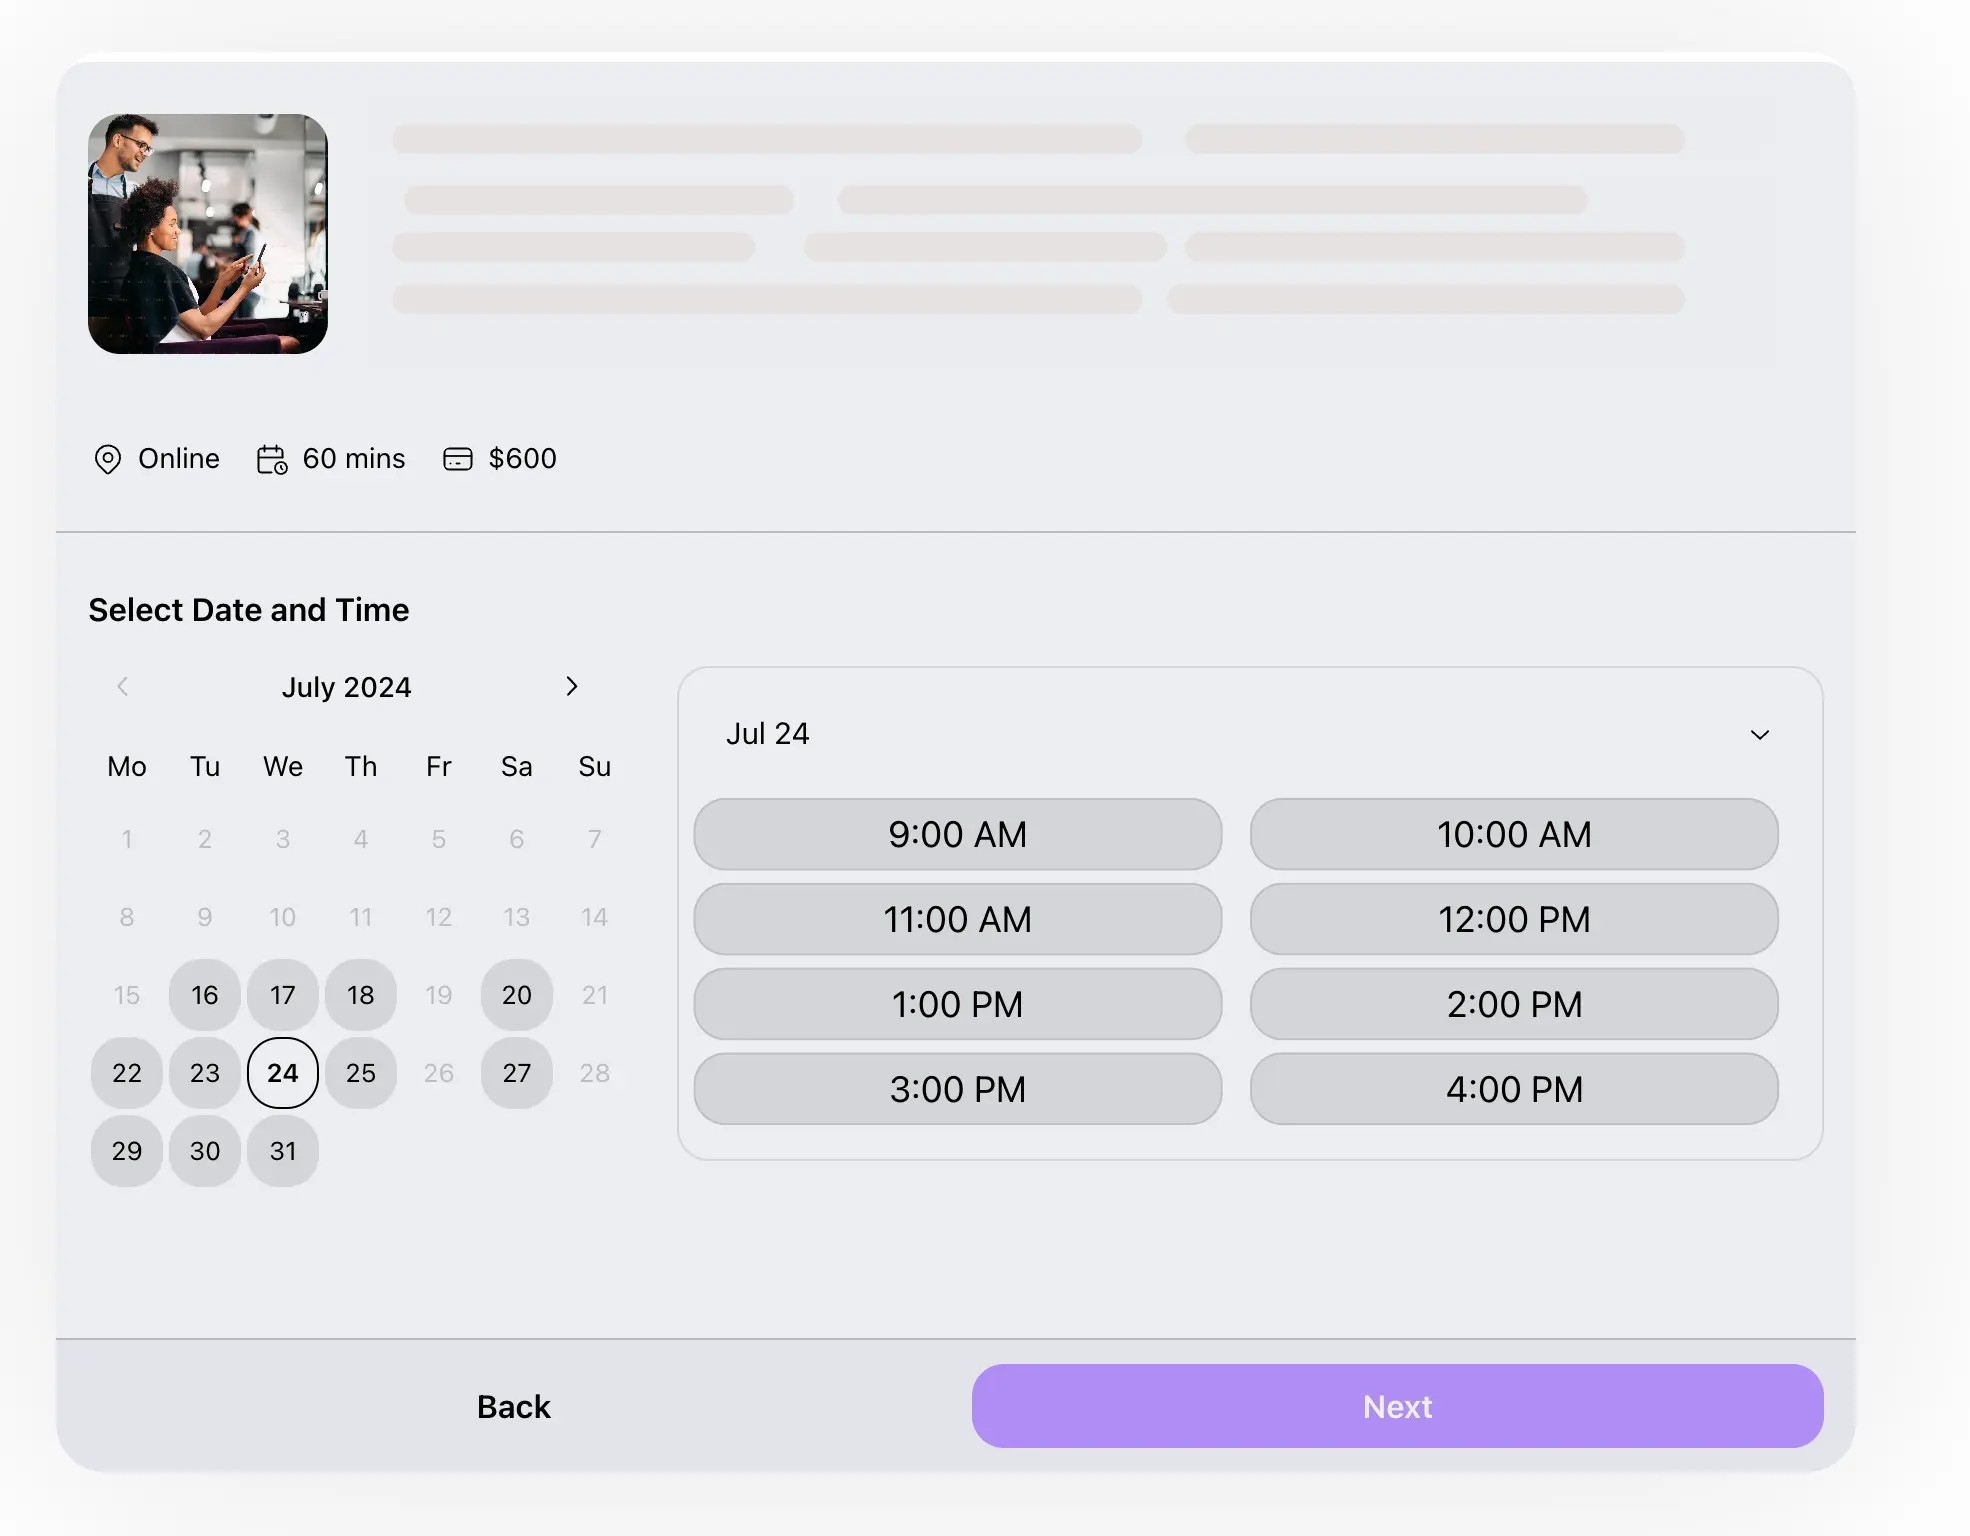Choose the 10:00 AM time slot

coord(1513,834)
